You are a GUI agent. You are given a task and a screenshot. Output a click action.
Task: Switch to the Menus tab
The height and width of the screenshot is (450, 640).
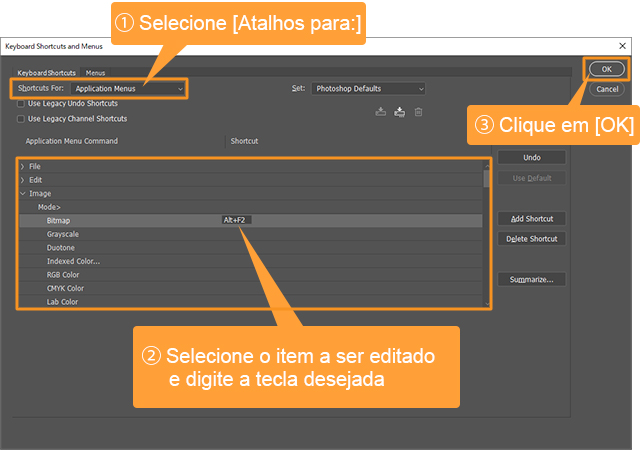pyautogui.click(x=96, y=73)
